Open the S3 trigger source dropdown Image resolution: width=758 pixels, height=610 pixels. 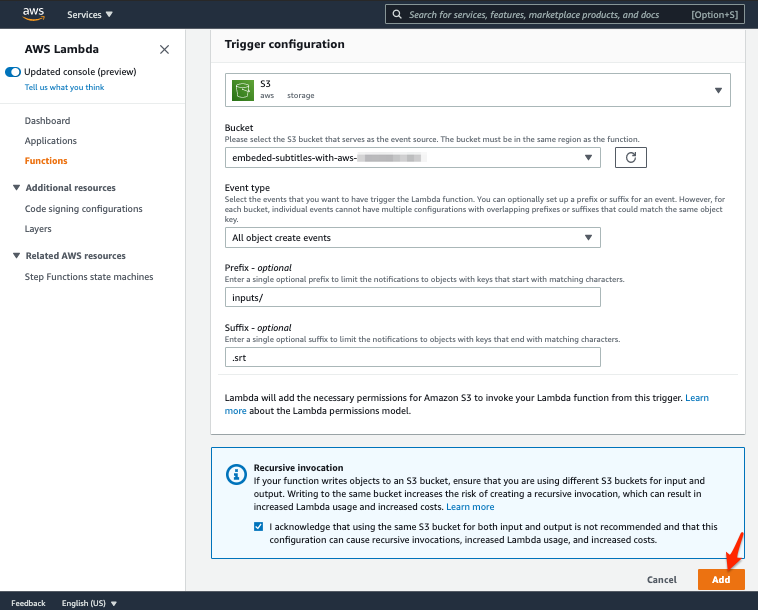pos(478,90)
